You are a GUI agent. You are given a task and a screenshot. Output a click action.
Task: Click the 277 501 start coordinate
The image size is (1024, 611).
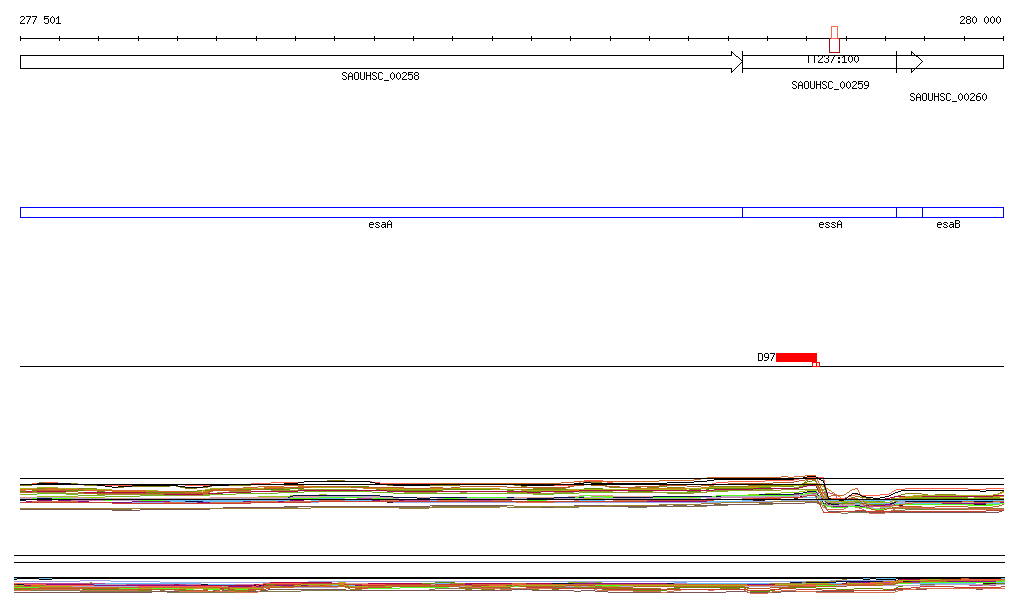[40, 20]
